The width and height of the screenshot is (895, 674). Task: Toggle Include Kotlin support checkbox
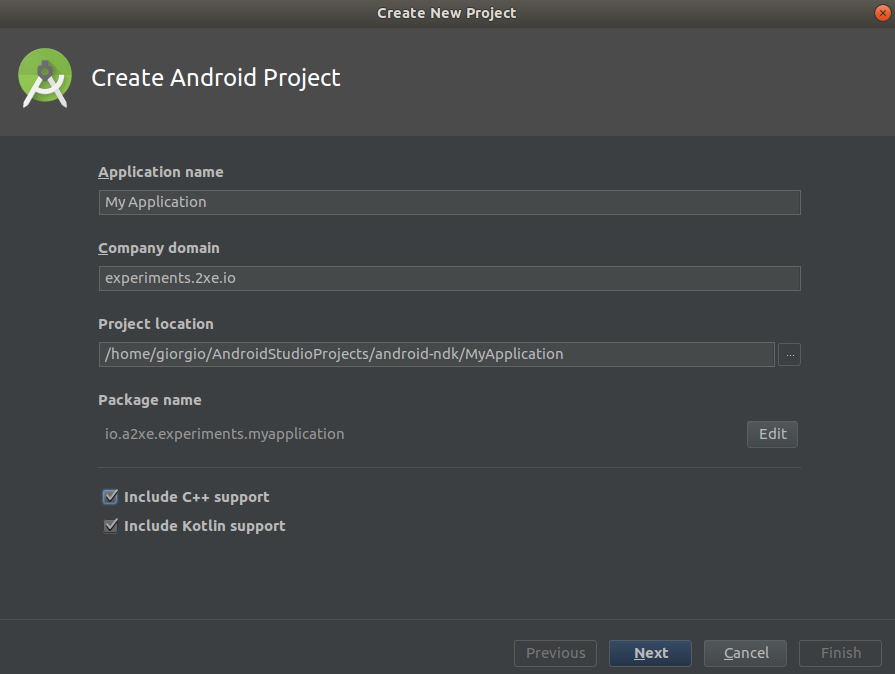[x=110, y=526]
